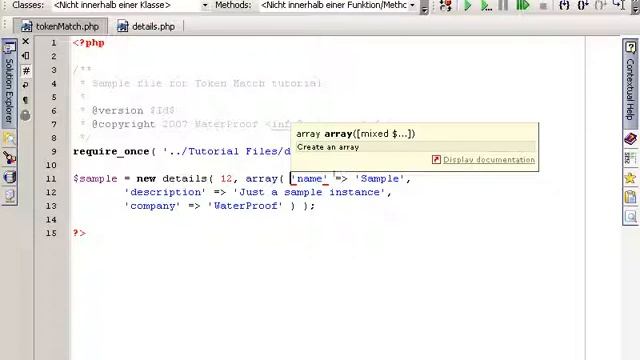Expand the toolbar overflow after Methods
The image size is (640, 360).
pyautogui.click(x=424, y=7)
